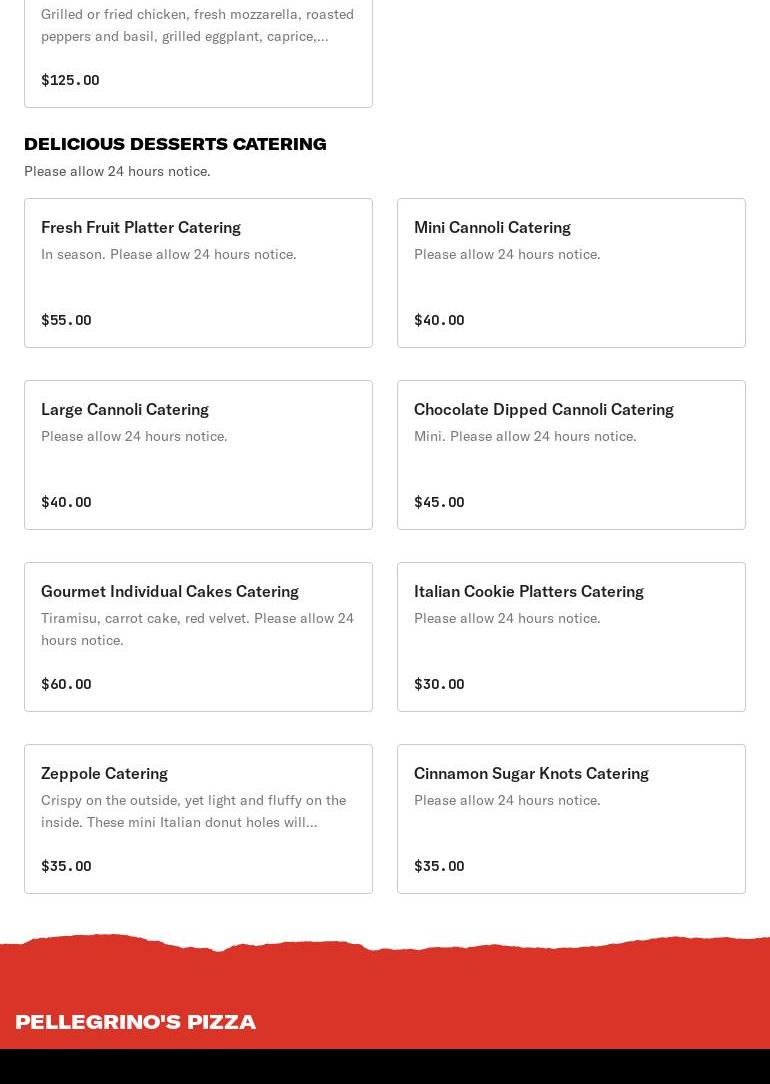Image resolution: width=770 pixels, height=1084 pixels.
Task: Click the "In season" fruit platter description
Action: (x=168, y=254)
